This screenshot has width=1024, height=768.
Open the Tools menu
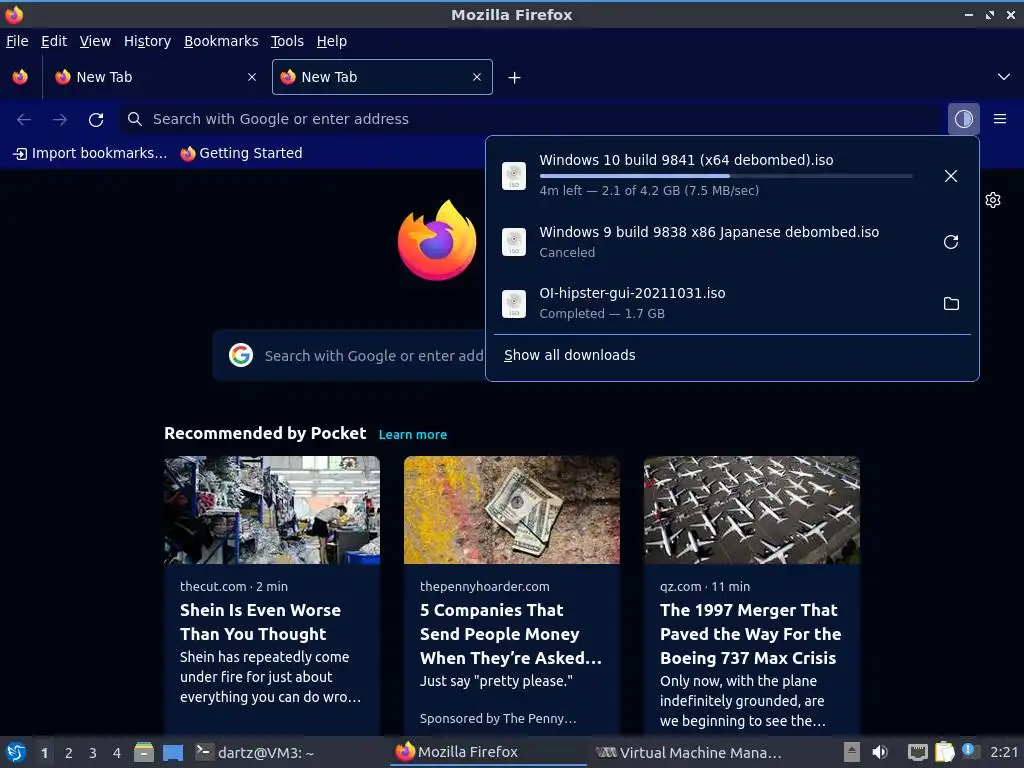(x=287, y=41)
